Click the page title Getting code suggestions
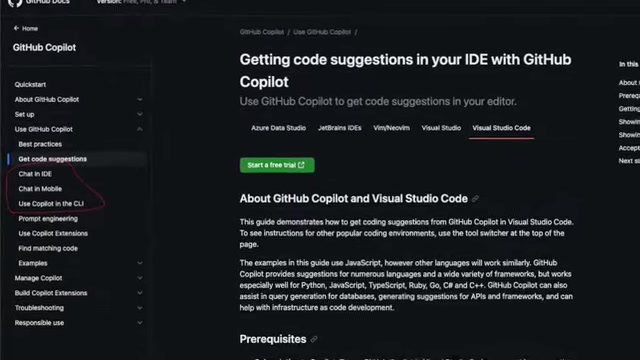The width and height of the screenshot is (640, 360). tap(405, 71)
